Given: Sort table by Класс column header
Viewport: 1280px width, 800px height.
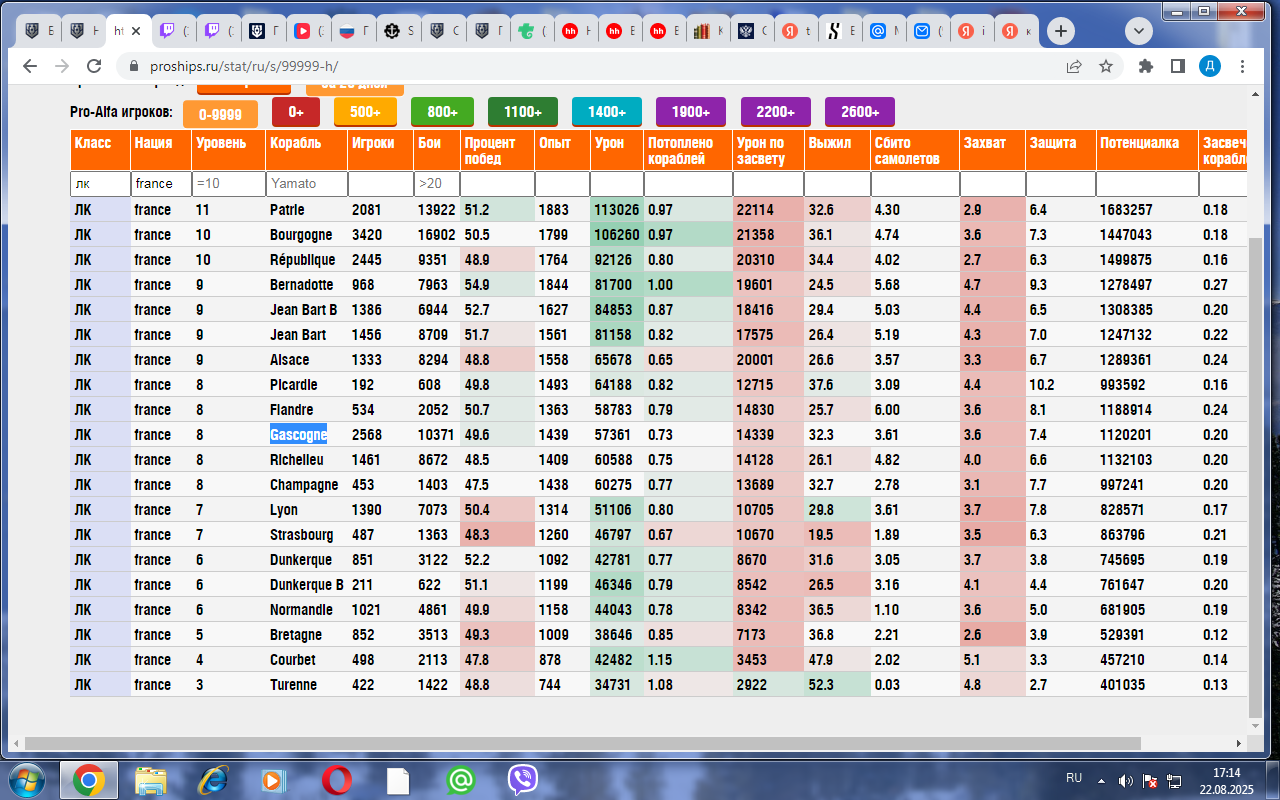Looking at the screenshot, I should (x=100, y=150).
